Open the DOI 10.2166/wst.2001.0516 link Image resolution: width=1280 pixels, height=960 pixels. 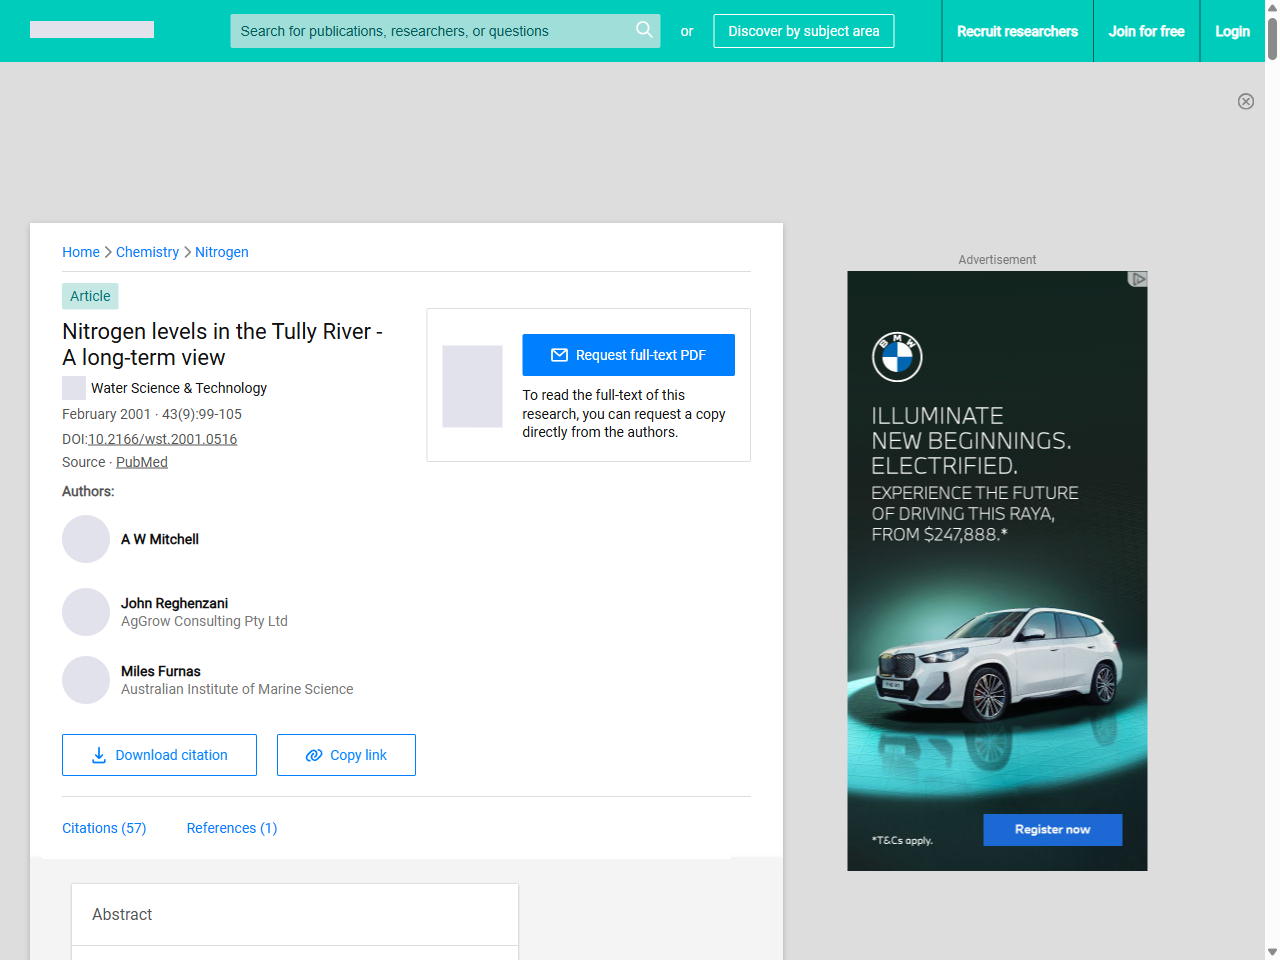[x=162, y=439]
